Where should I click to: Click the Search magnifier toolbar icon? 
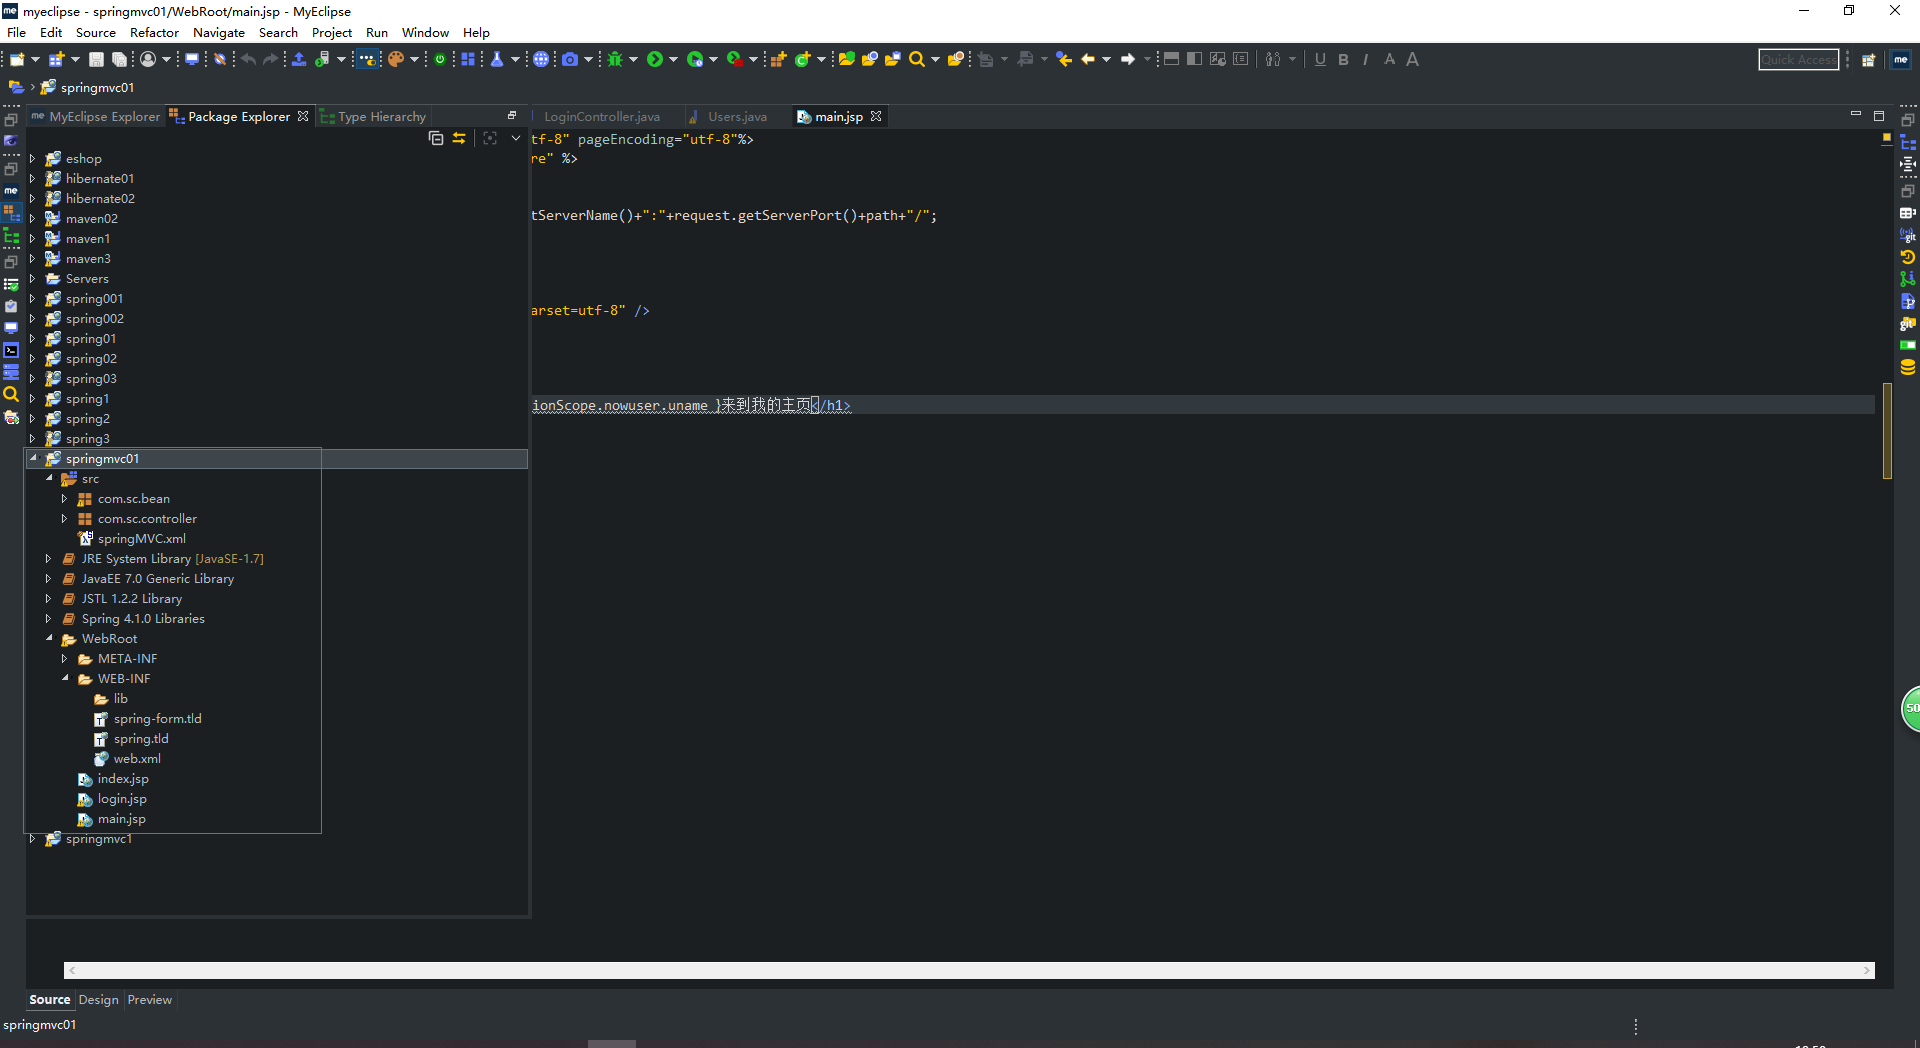pyautogui.click(x=916, y=59)
